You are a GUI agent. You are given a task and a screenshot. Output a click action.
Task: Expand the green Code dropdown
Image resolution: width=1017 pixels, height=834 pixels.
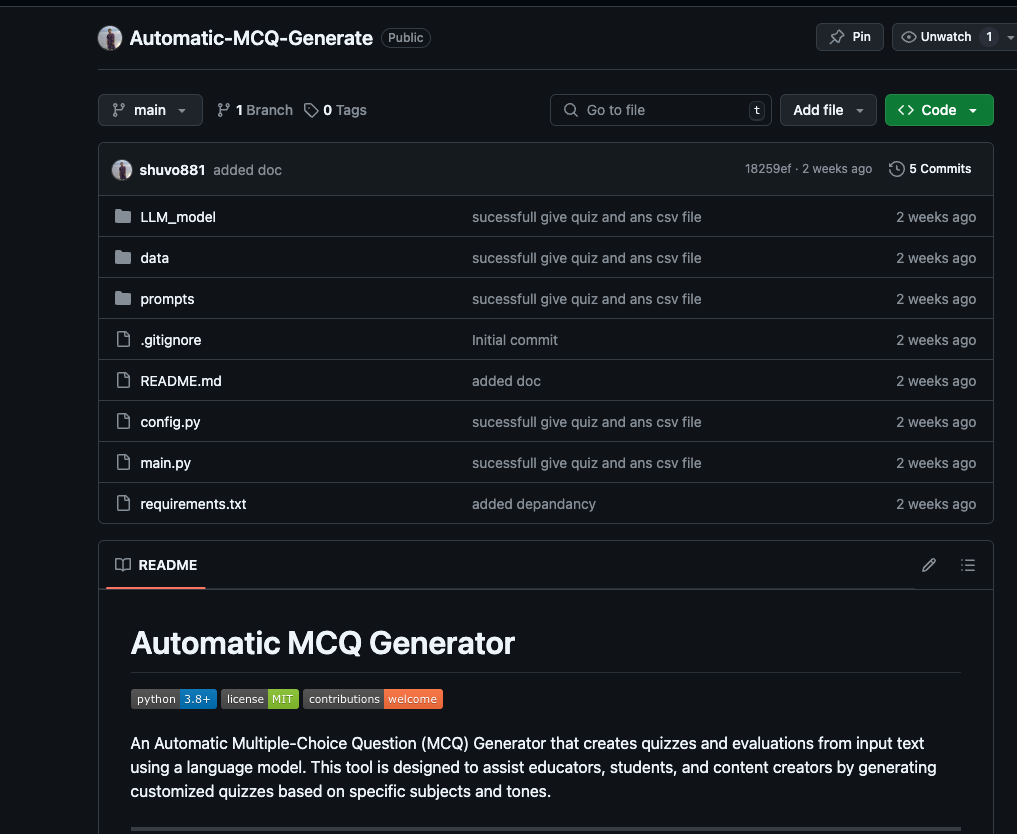(938, 110)
